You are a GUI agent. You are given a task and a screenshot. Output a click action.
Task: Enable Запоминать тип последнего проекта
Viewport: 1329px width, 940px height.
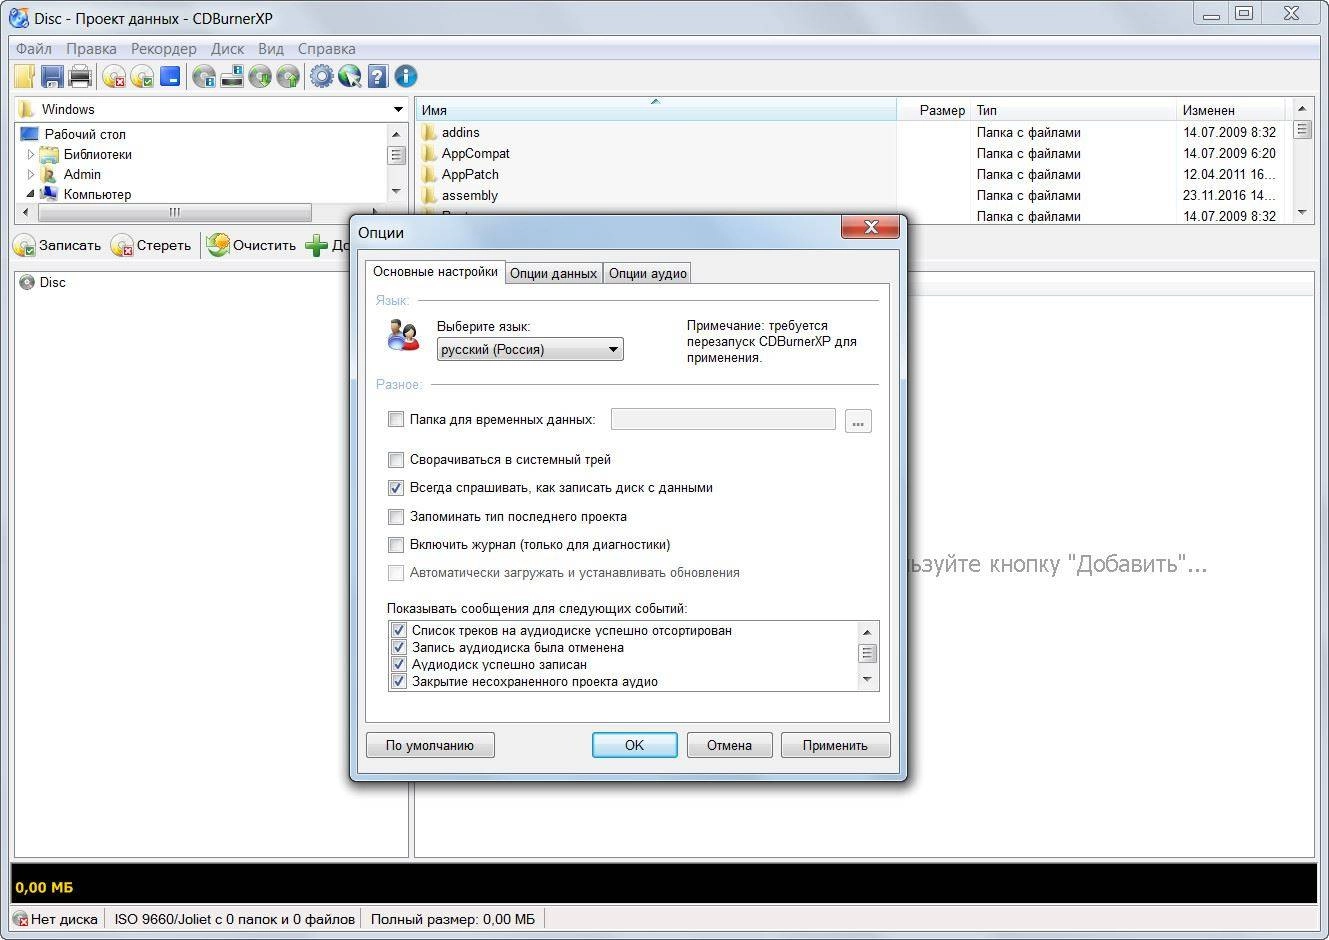[396, 516]
